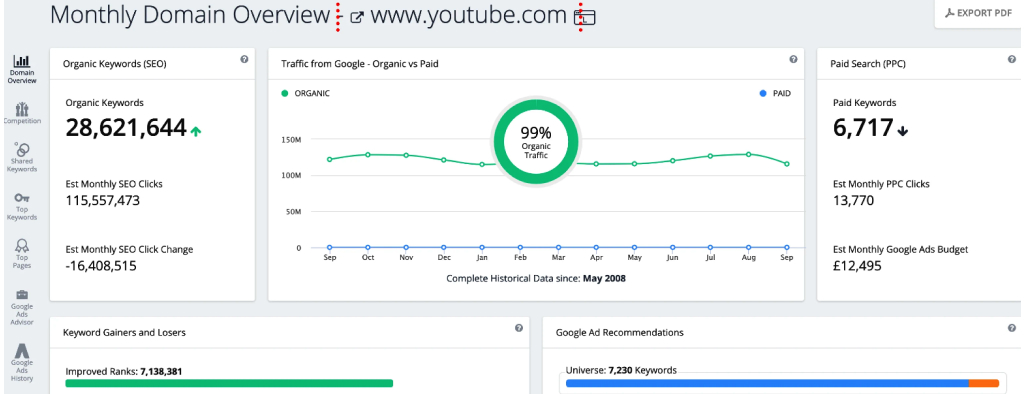This screenshot has width=1024, height=394.
Task: Click black down arrow beside paid keywords
Action: [903, 131]
